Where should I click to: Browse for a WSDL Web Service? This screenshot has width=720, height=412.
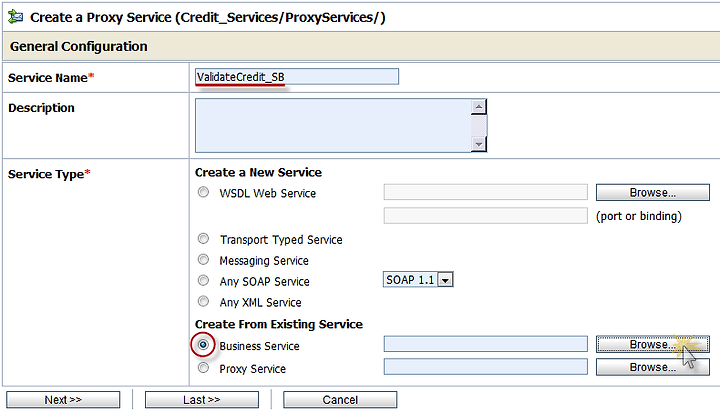pos(652,192)
